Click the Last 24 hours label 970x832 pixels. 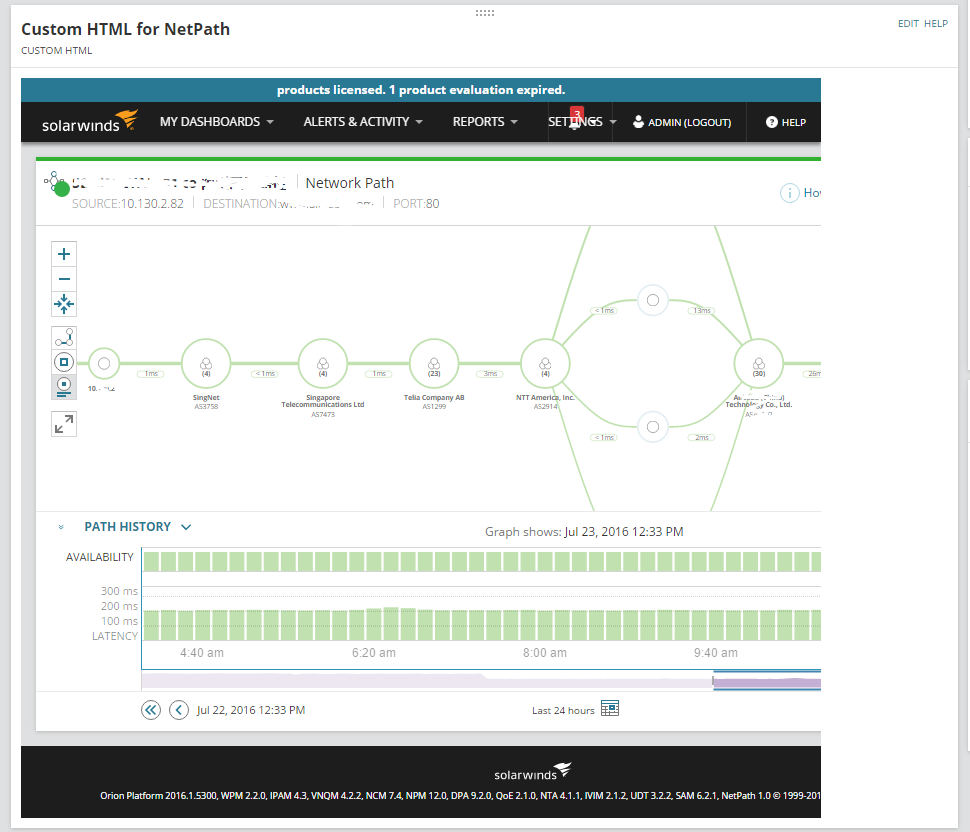563,711
